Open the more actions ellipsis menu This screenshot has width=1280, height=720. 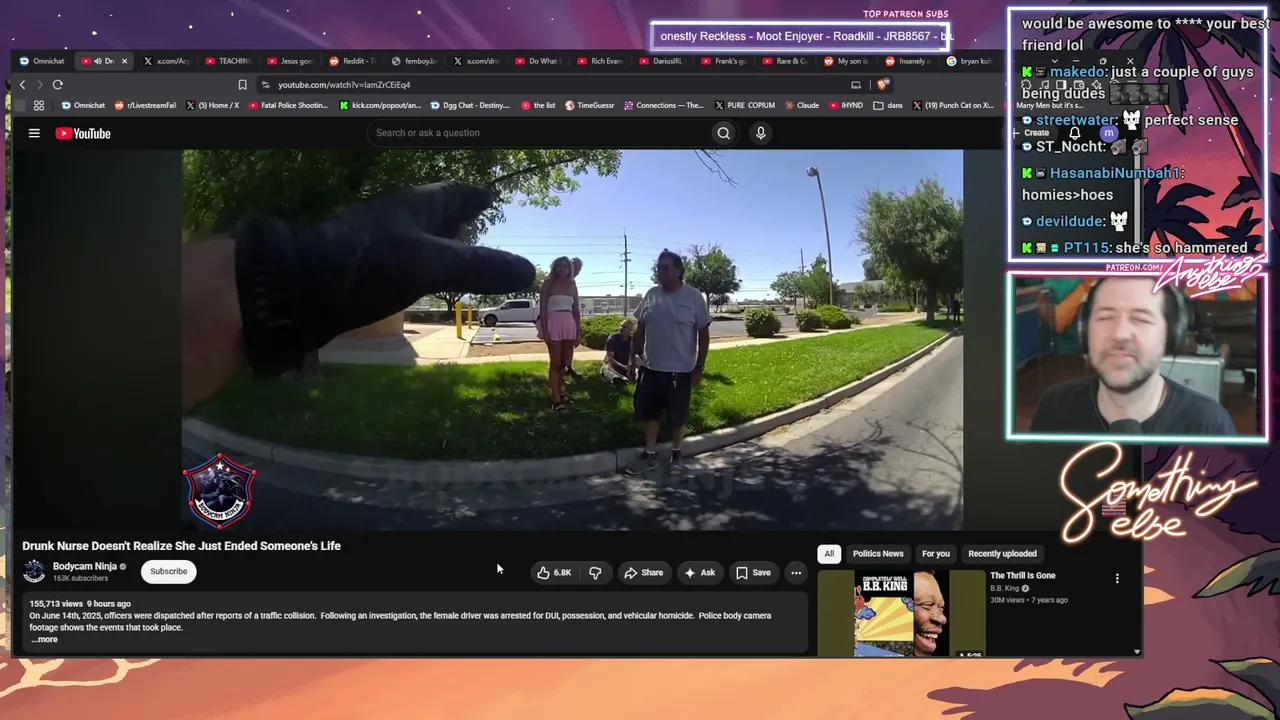(796, 572)
